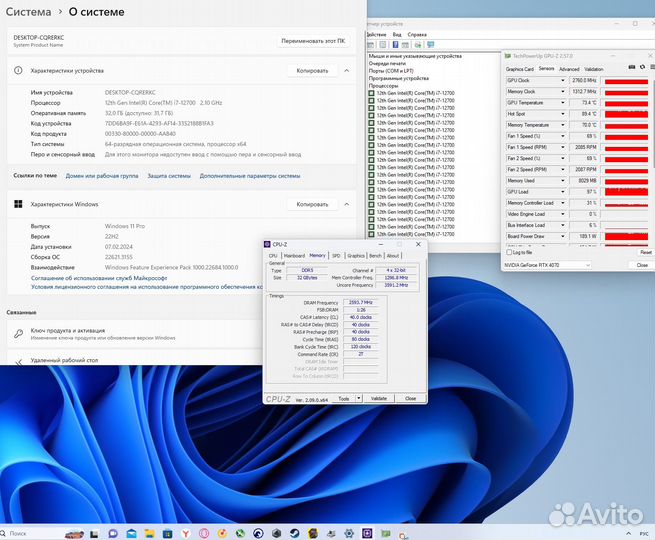Switch to the SPD tab in CPU-Z
This screenshot has height=540, width=655.
(x=336, y=256)
